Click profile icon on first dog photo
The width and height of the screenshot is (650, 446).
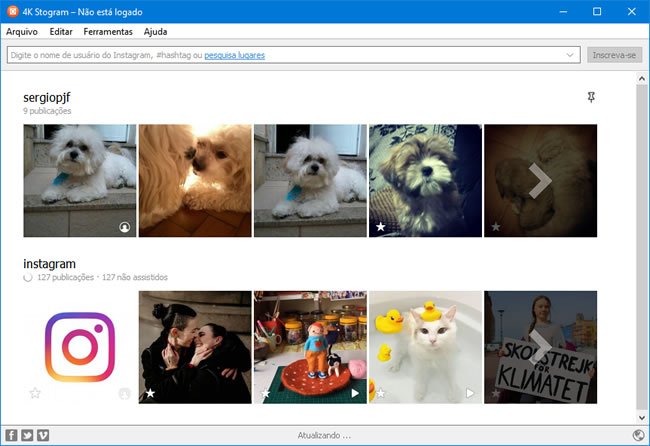pyautogui.click(x=124, y=227)
